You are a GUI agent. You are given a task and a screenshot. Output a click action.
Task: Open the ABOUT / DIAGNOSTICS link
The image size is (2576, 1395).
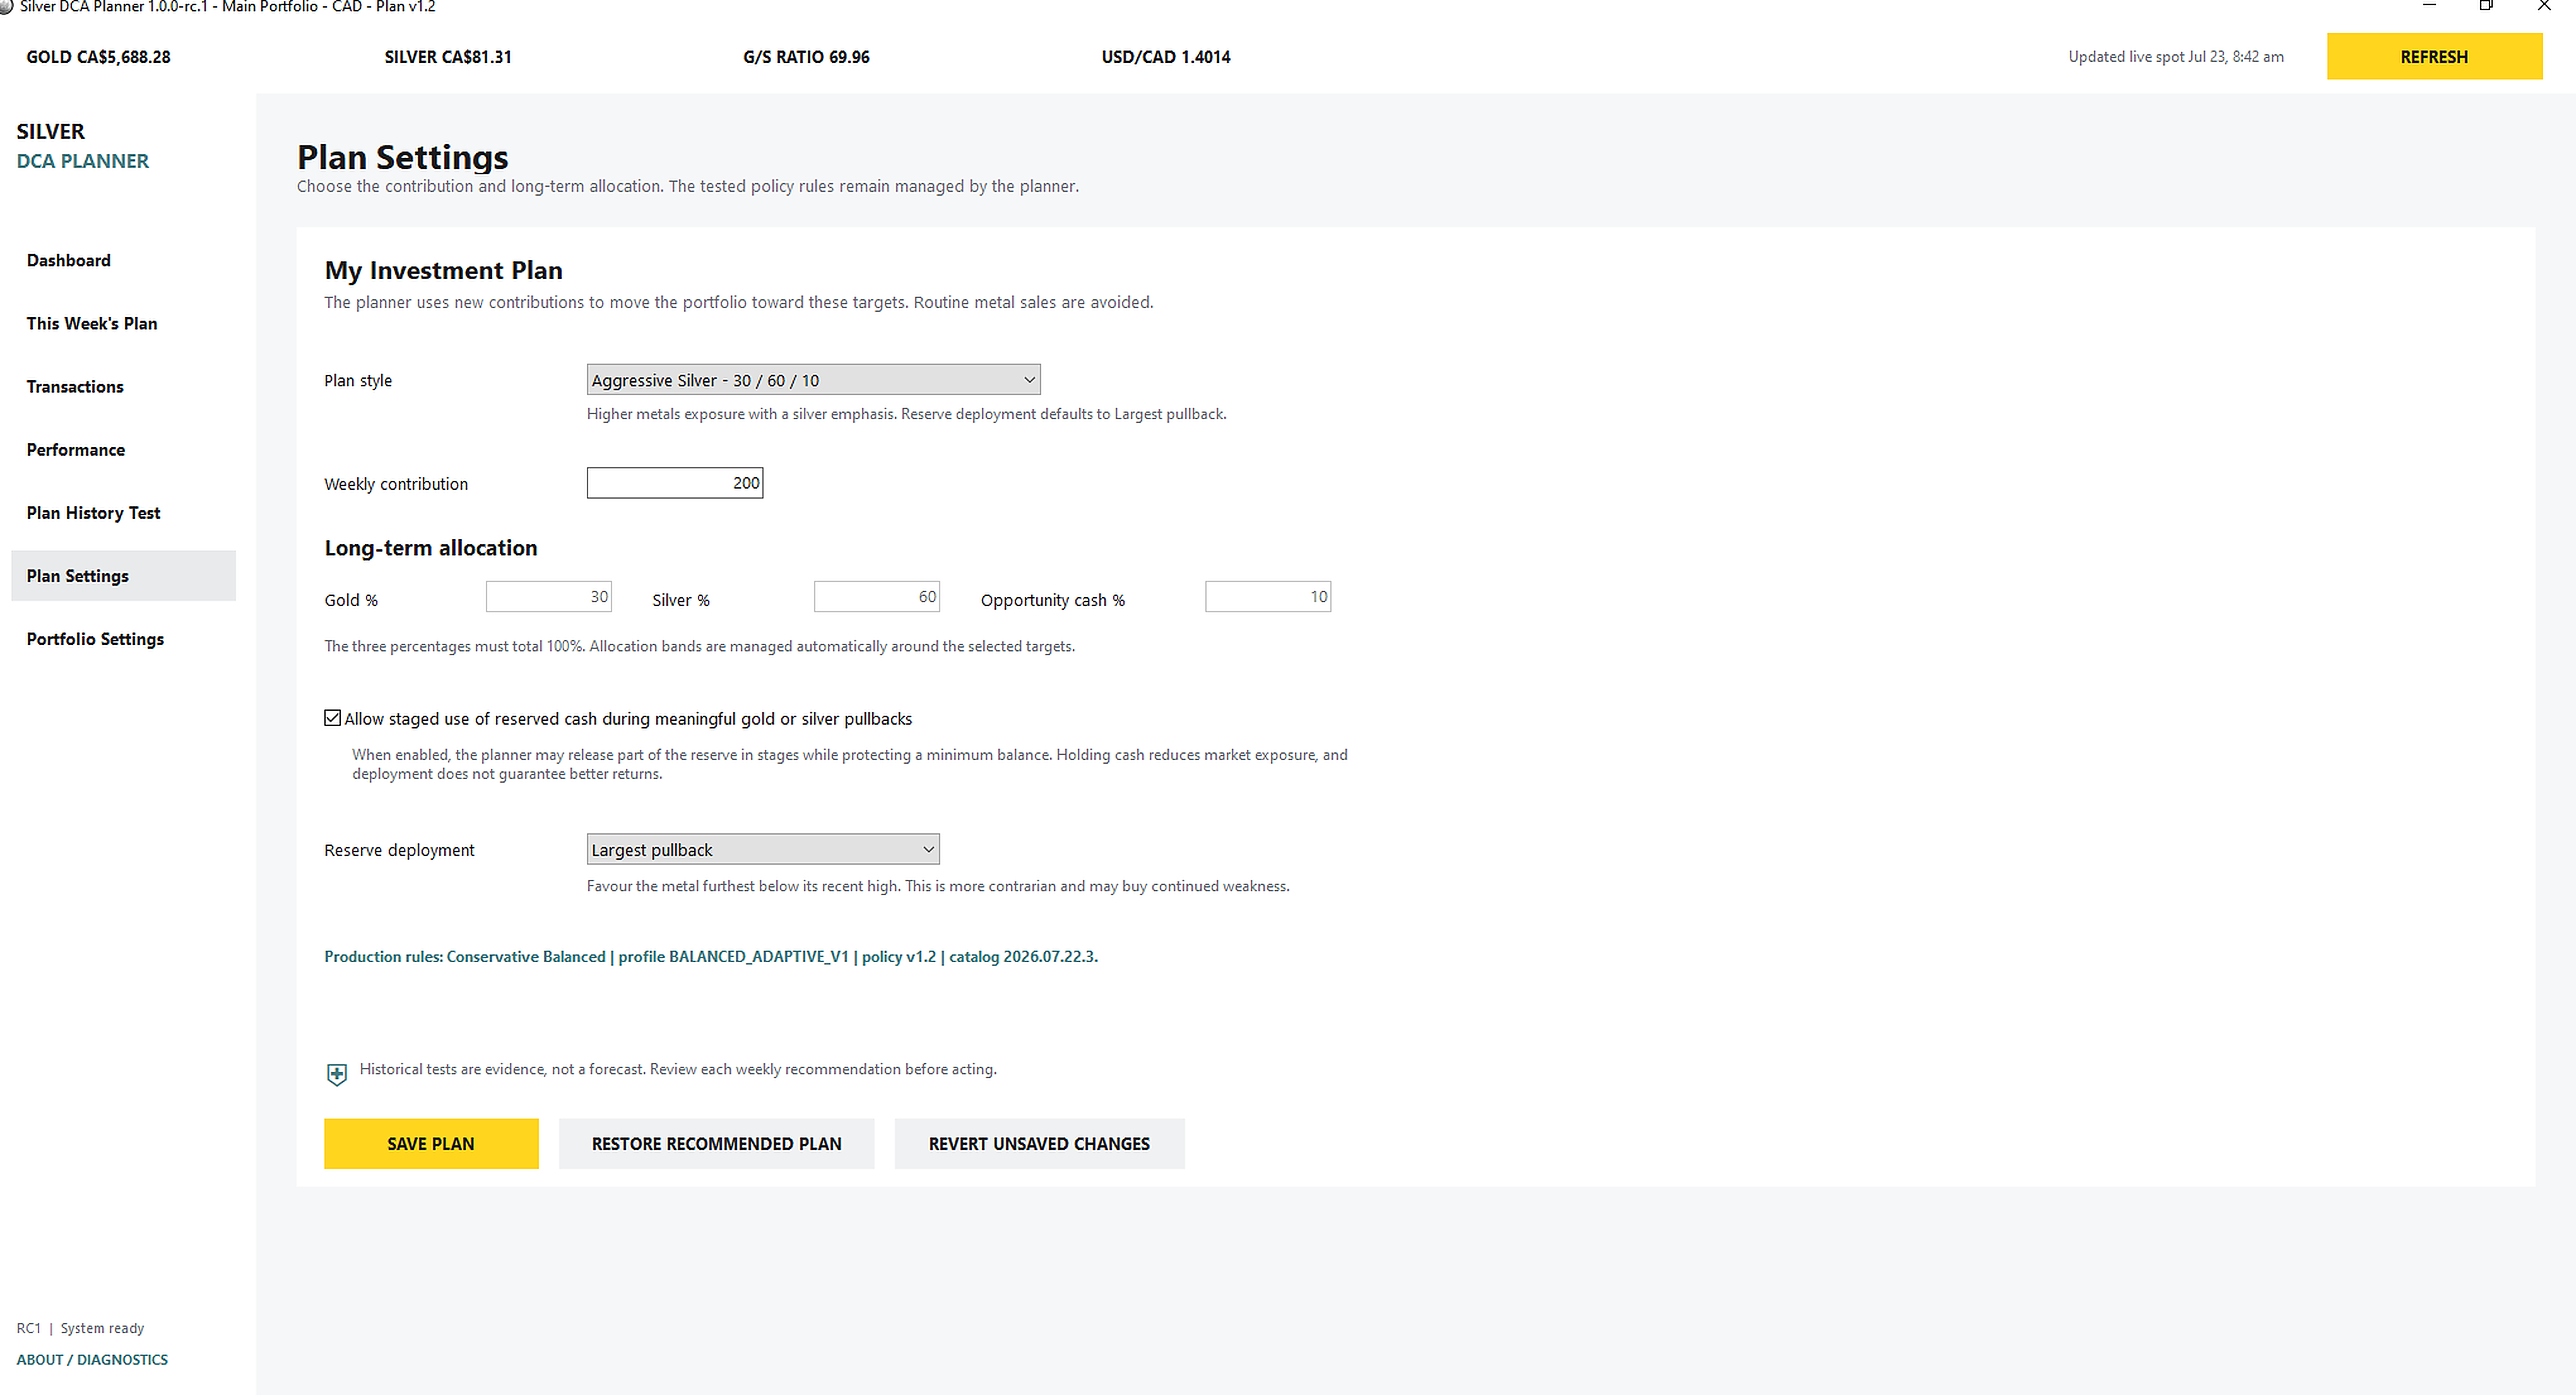[92, 1359]
